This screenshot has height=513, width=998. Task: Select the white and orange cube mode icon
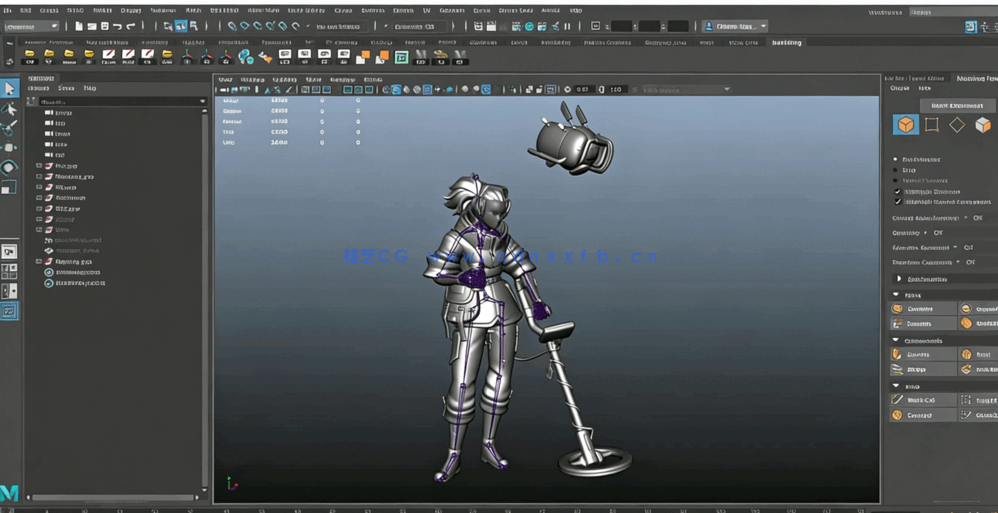[983, 125]
